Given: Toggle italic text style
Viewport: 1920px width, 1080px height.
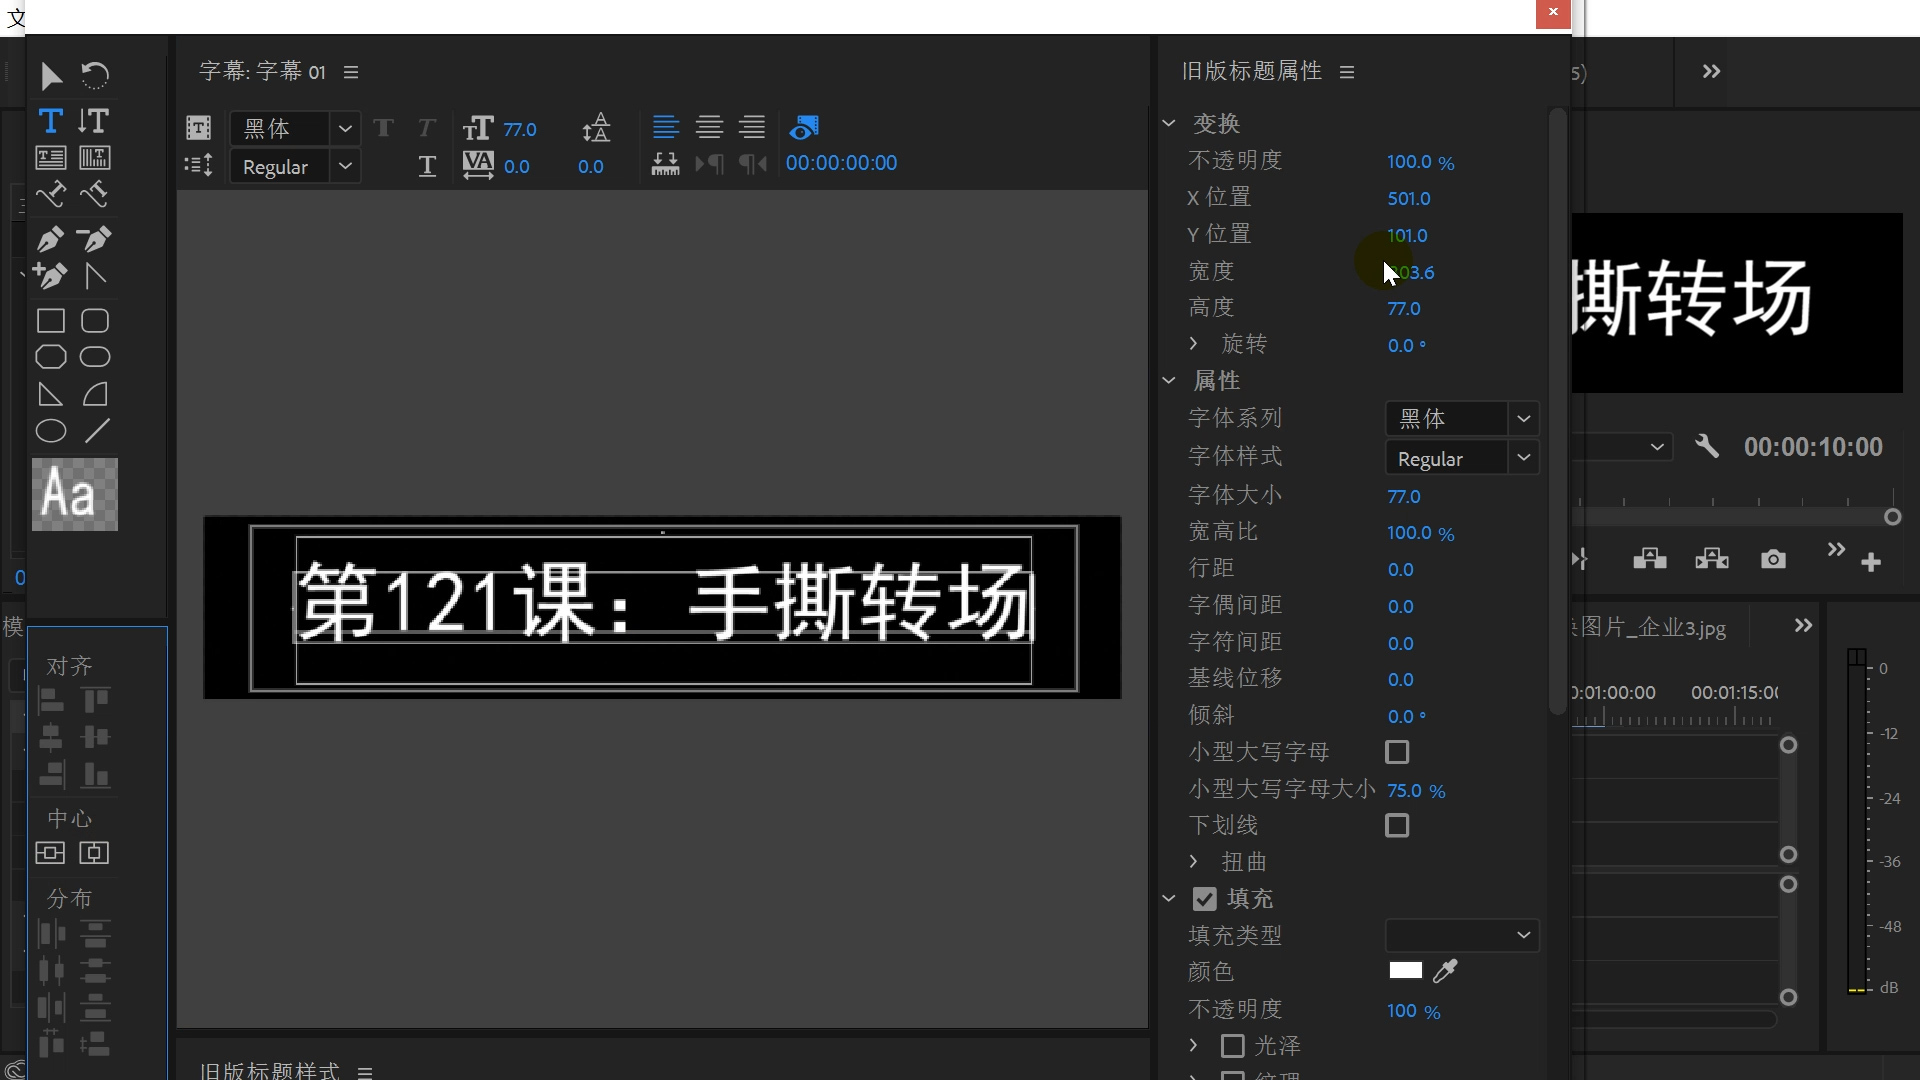Looking at the screenshot, I should coord(427,127).
